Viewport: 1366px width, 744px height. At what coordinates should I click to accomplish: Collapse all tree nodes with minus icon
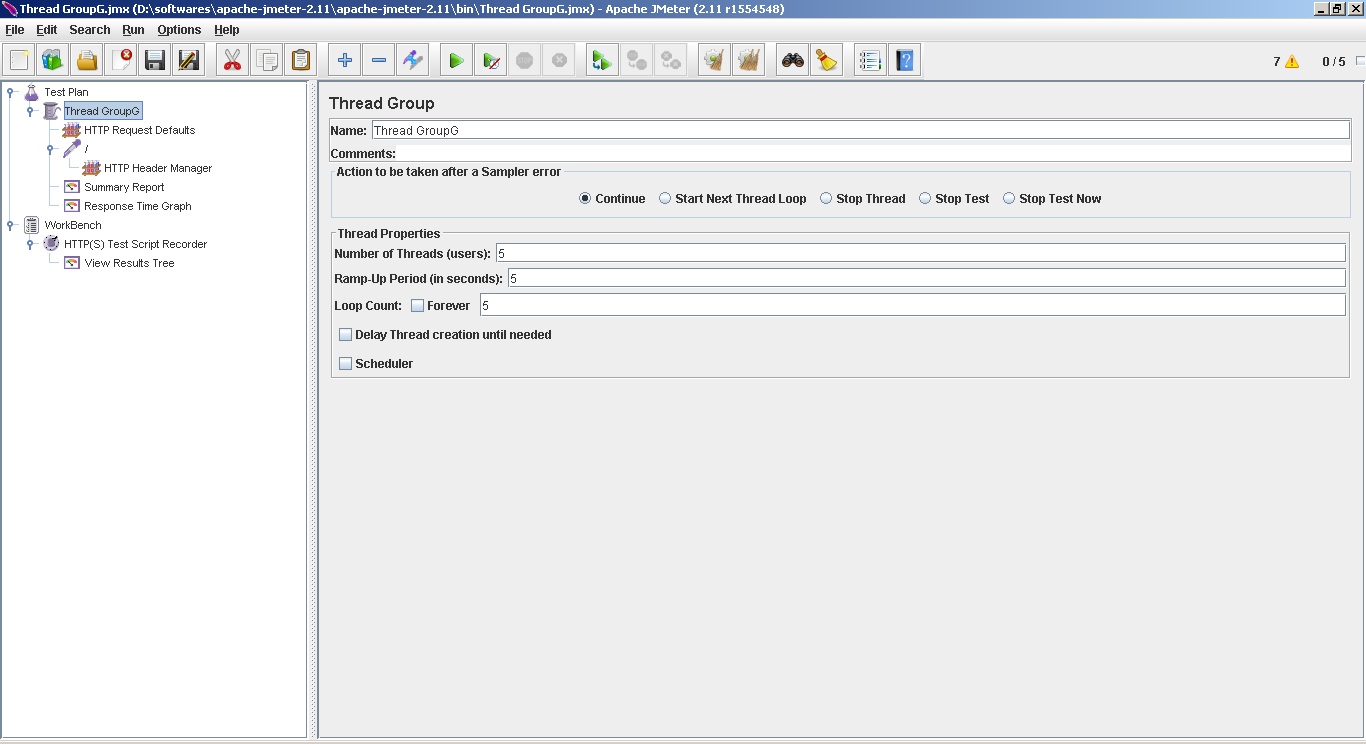pyautogui.click(x=379, y=60)
